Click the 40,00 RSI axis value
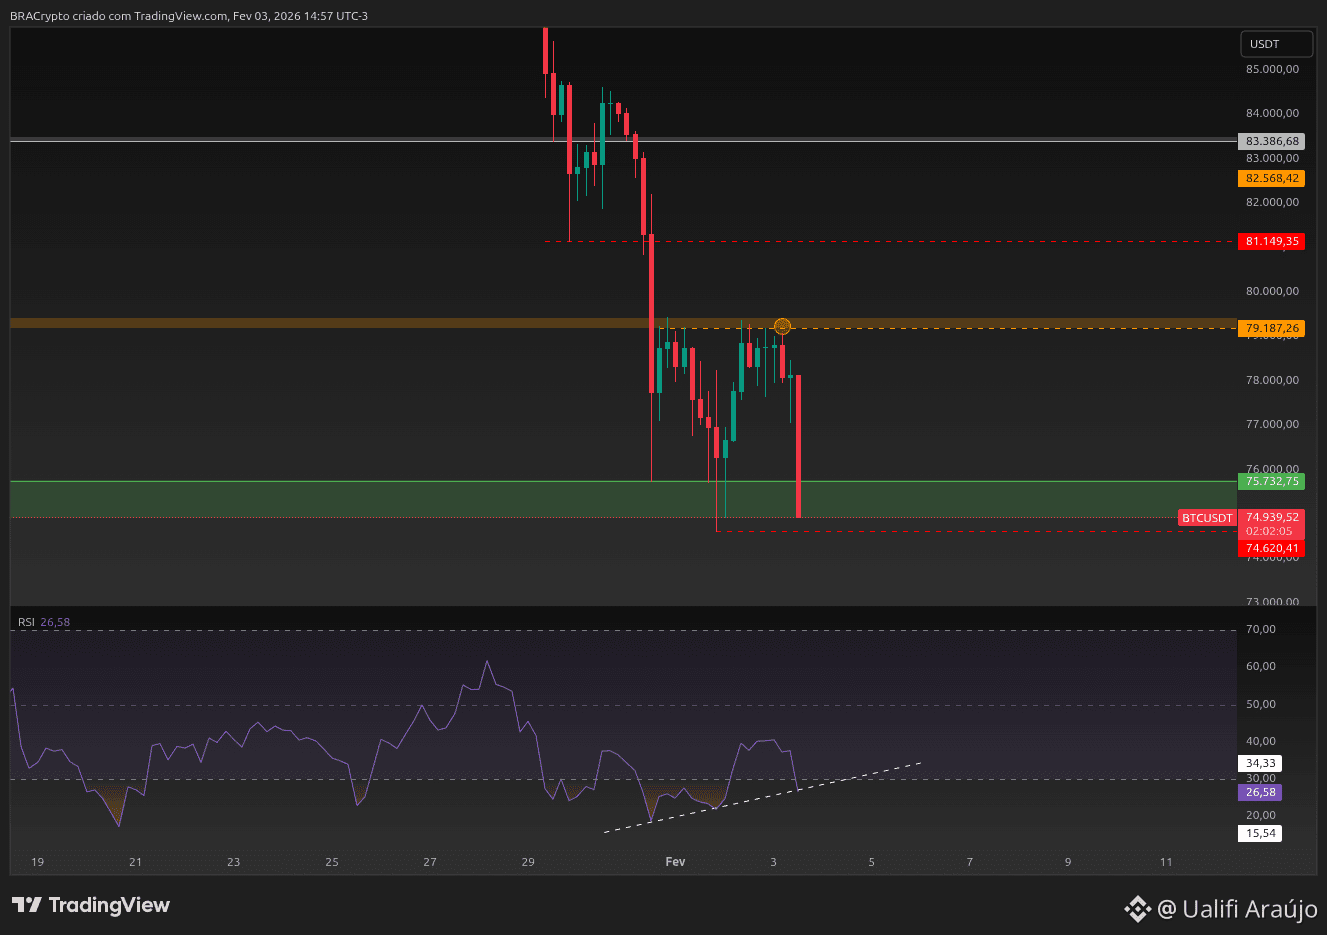The image size is (1327, 935). point(1261,741)
